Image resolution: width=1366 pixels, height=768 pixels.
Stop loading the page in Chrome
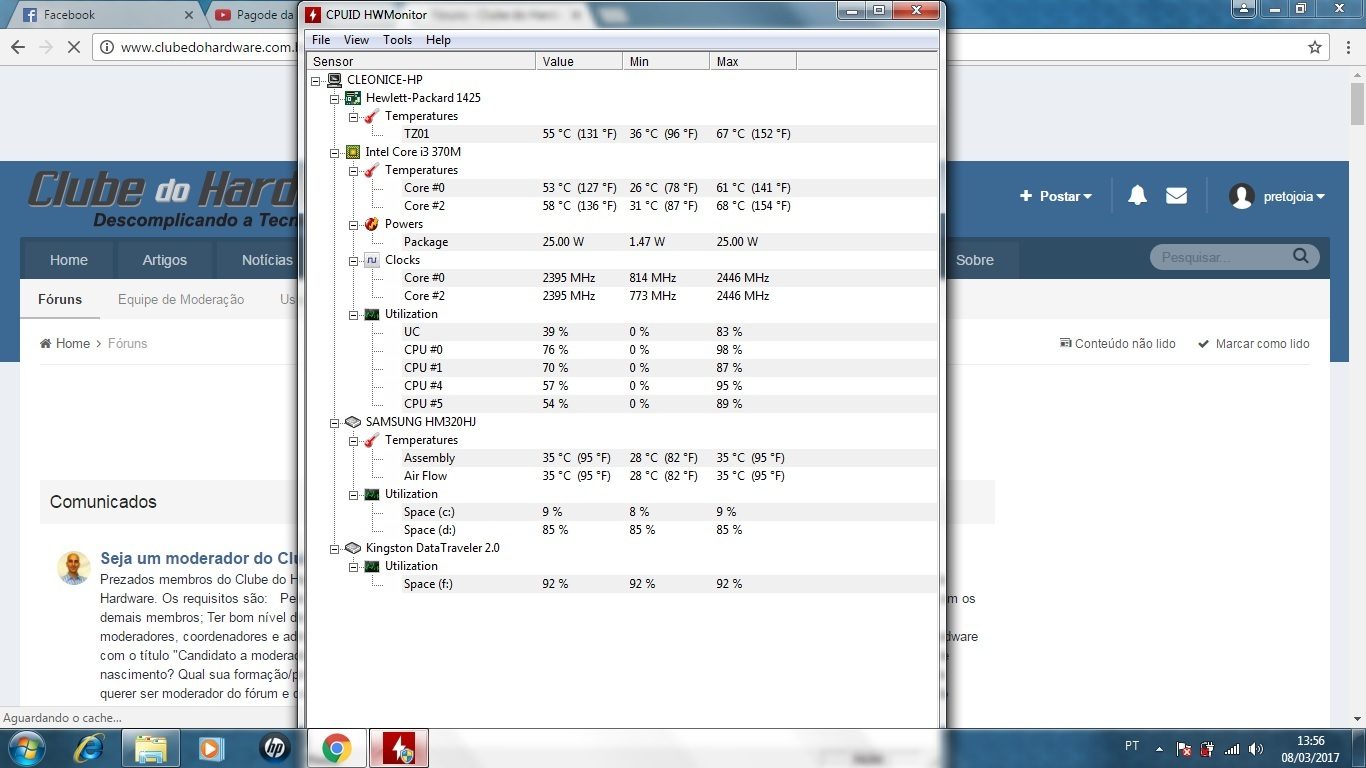point(74,47)
